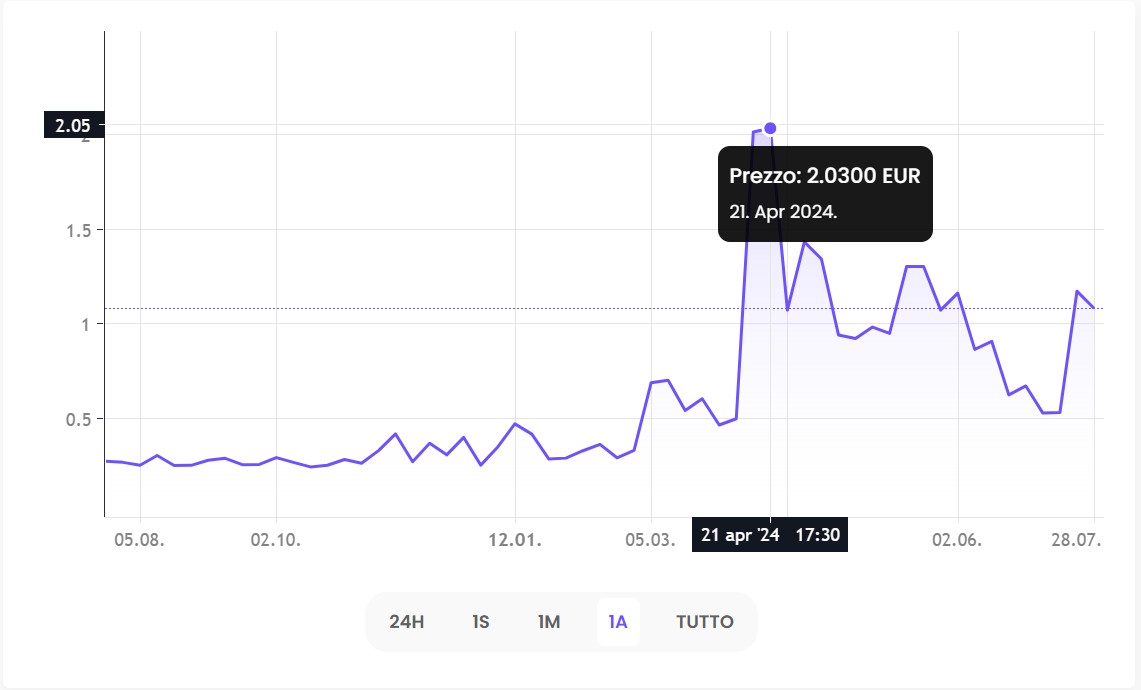
Task: Select the 24H time range
Action: click(407, 622)
